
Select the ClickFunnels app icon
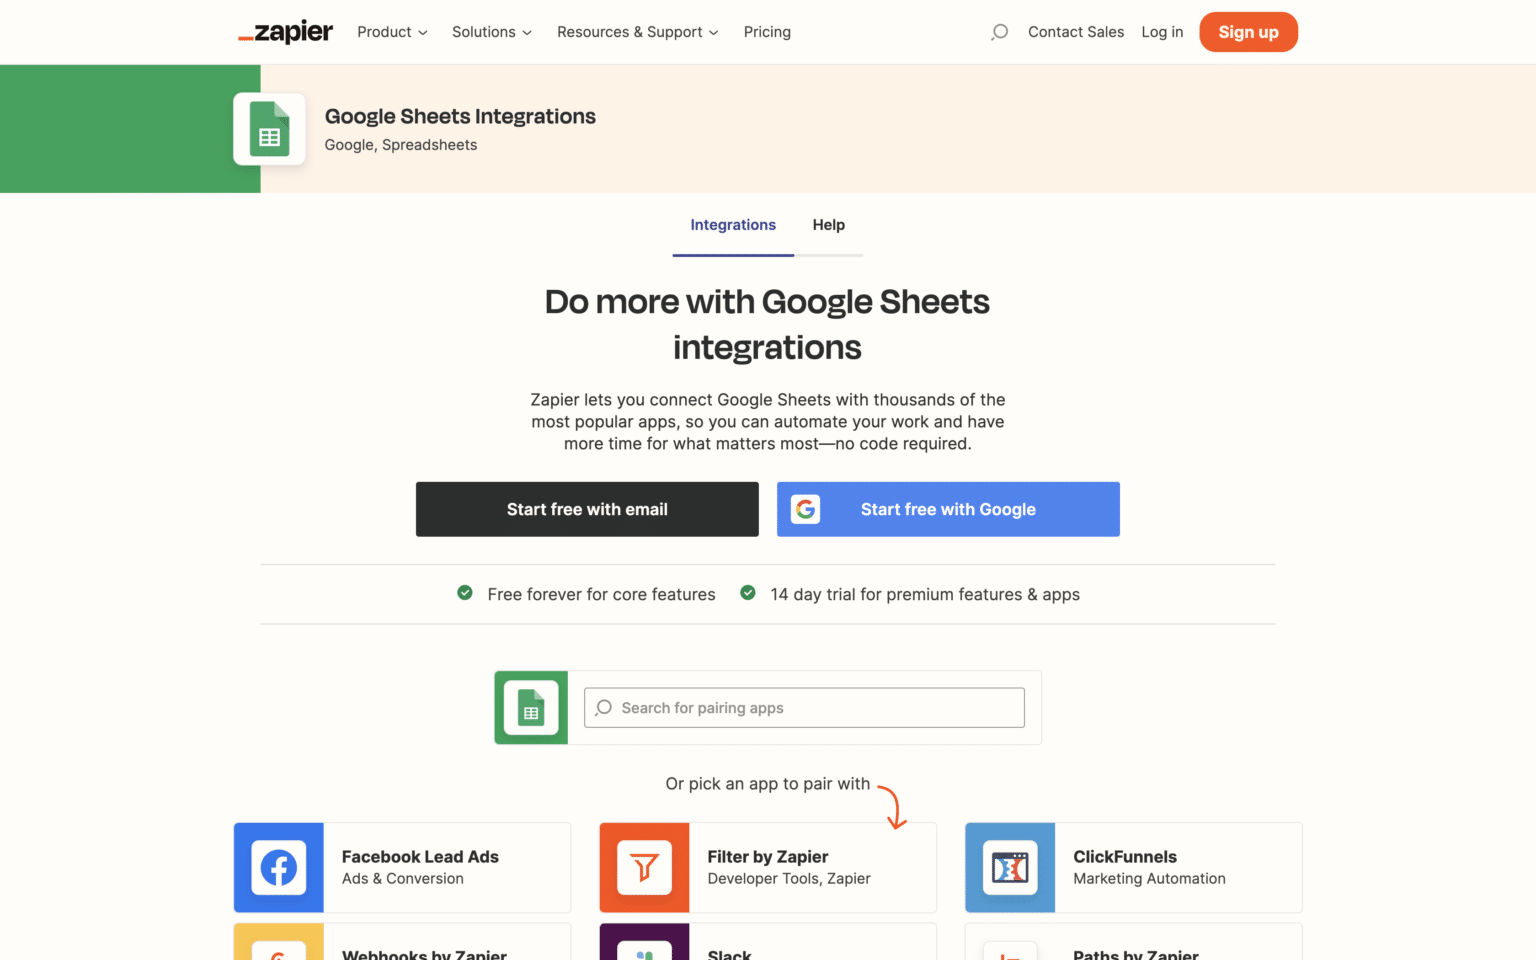[1010, 868]
